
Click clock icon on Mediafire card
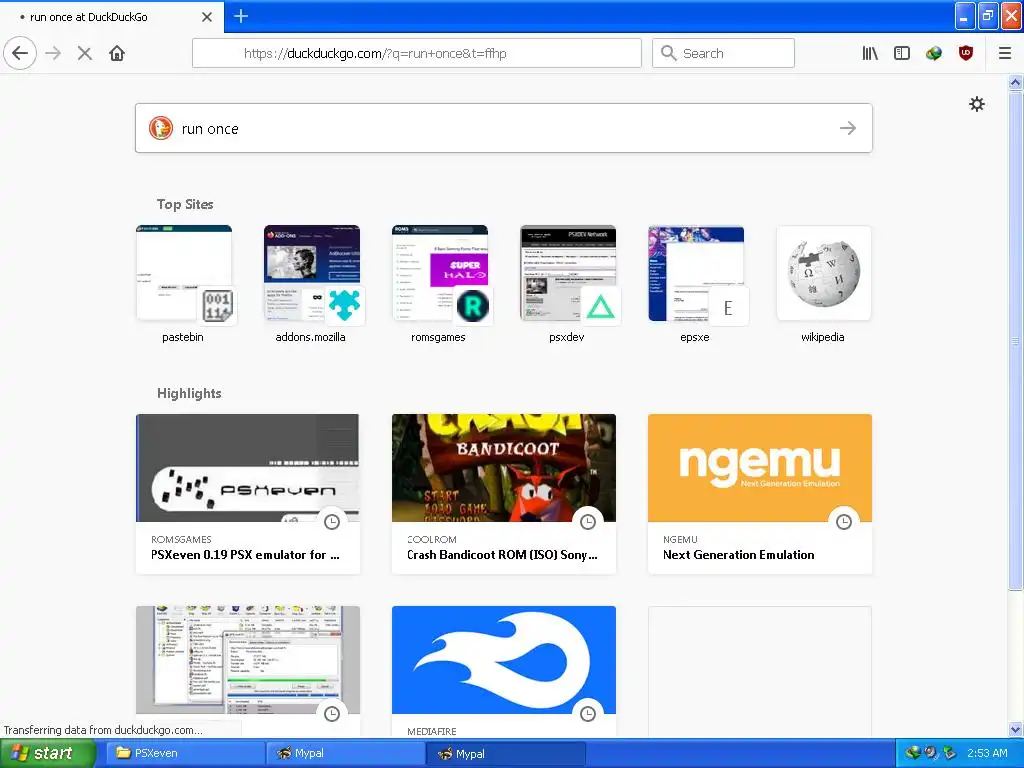pos(588,714)
